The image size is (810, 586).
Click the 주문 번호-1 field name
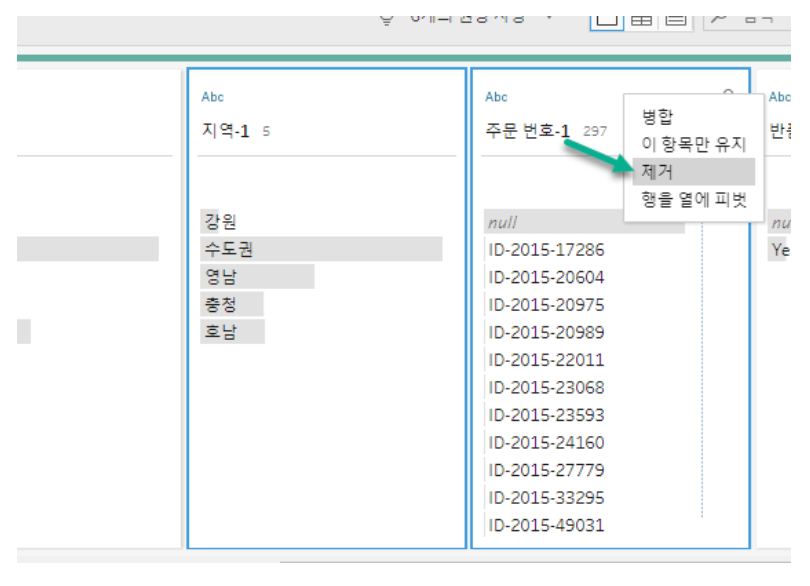coord(527,131)
